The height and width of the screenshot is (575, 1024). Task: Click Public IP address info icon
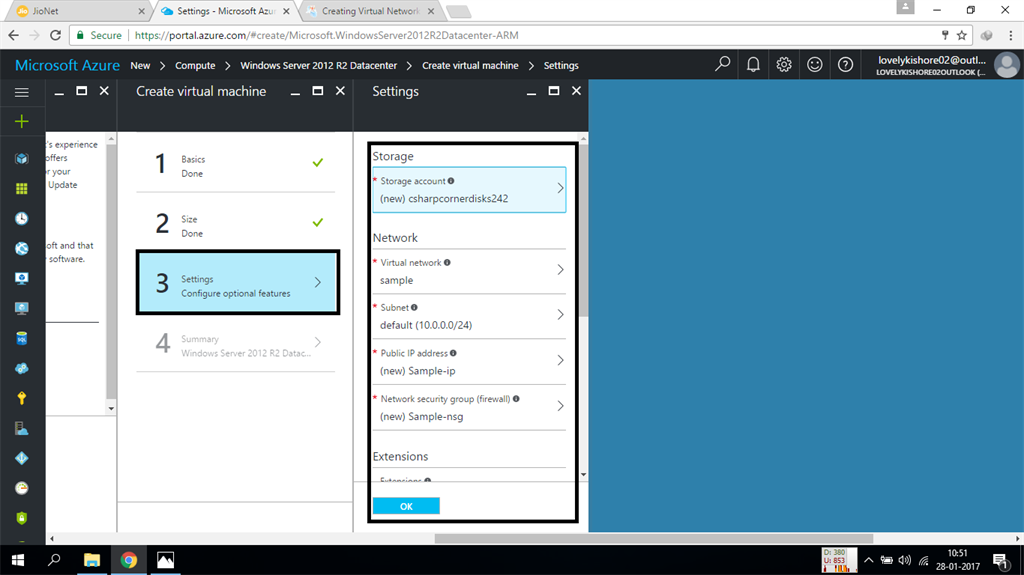point(453,353)
